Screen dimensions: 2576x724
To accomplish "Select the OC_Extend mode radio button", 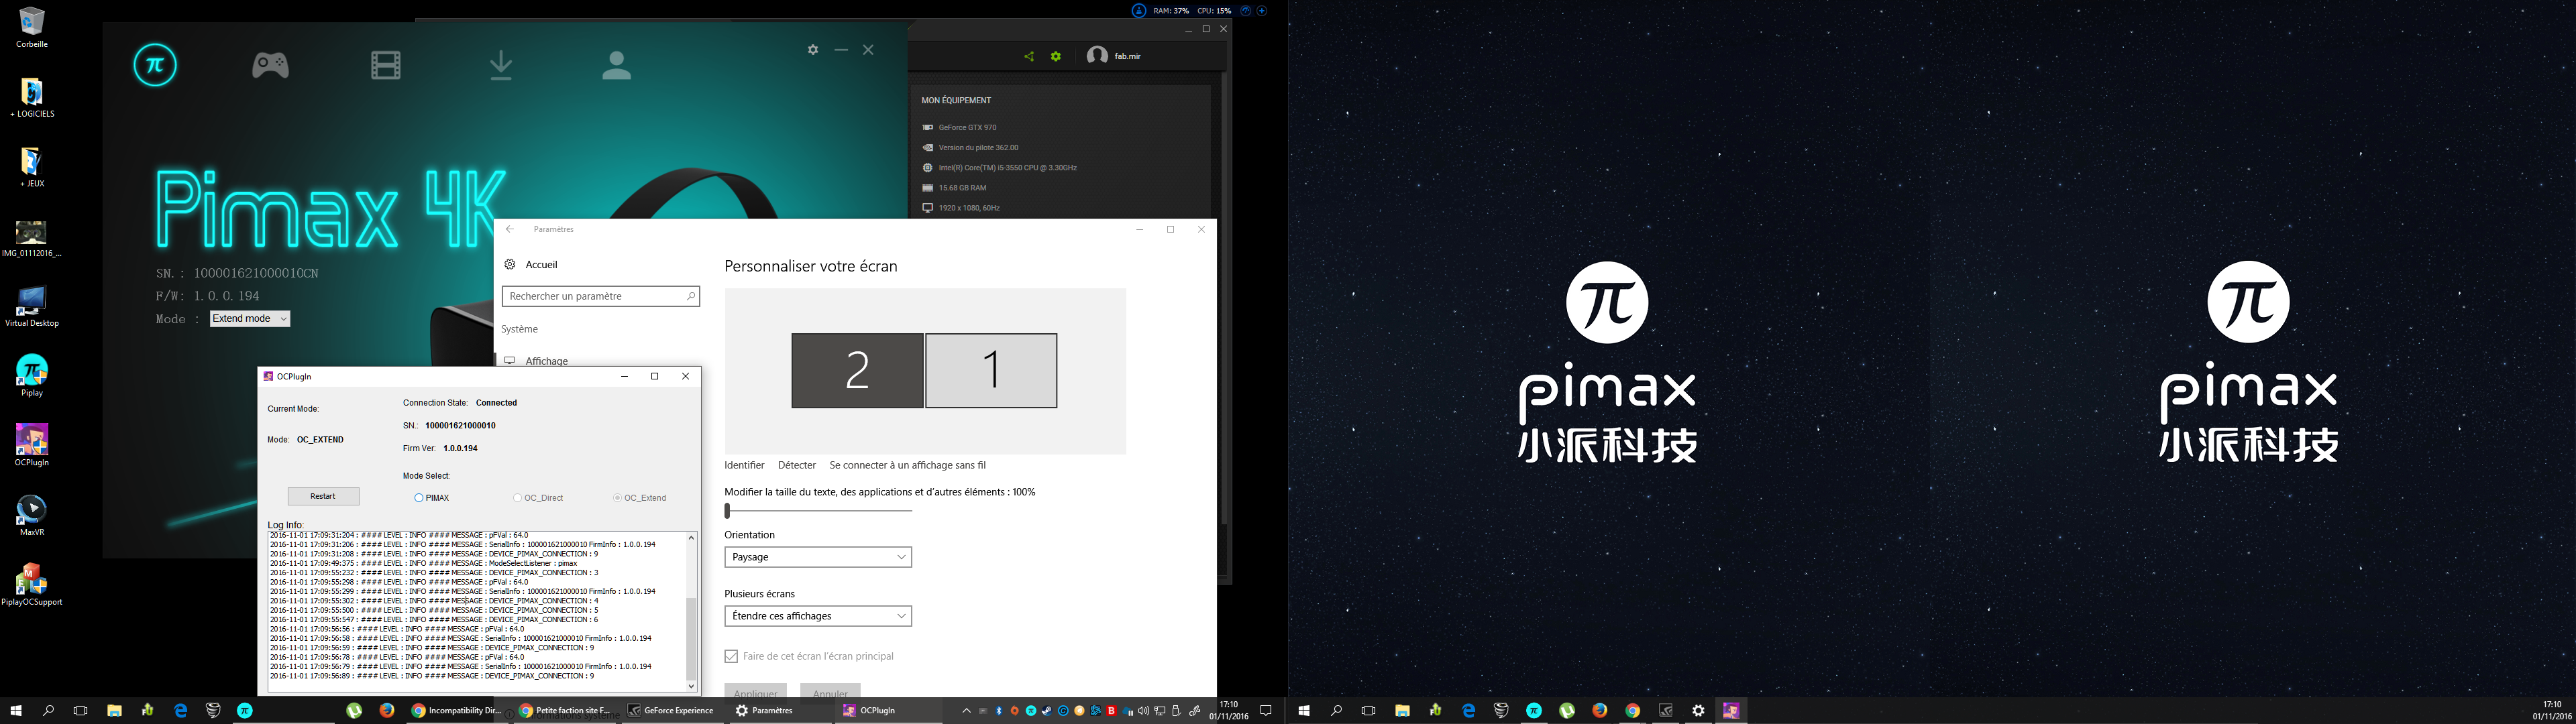I will pos(617,498).
